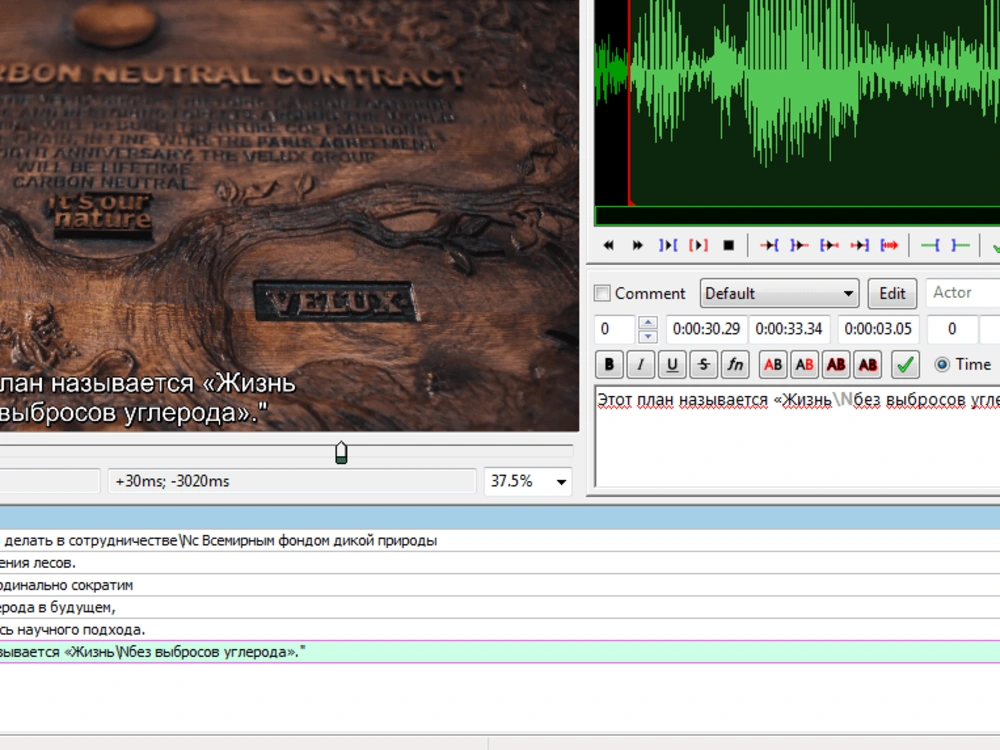This screenshot has width=1000, height=750.
Task: Increase layer with the up spinner arrow
Action: [x=647, y=323]
